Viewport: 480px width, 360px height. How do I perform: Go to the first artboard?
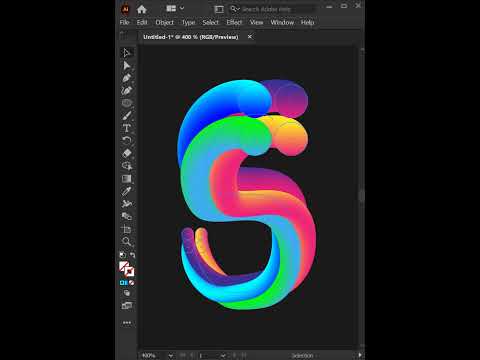[183, 356]
